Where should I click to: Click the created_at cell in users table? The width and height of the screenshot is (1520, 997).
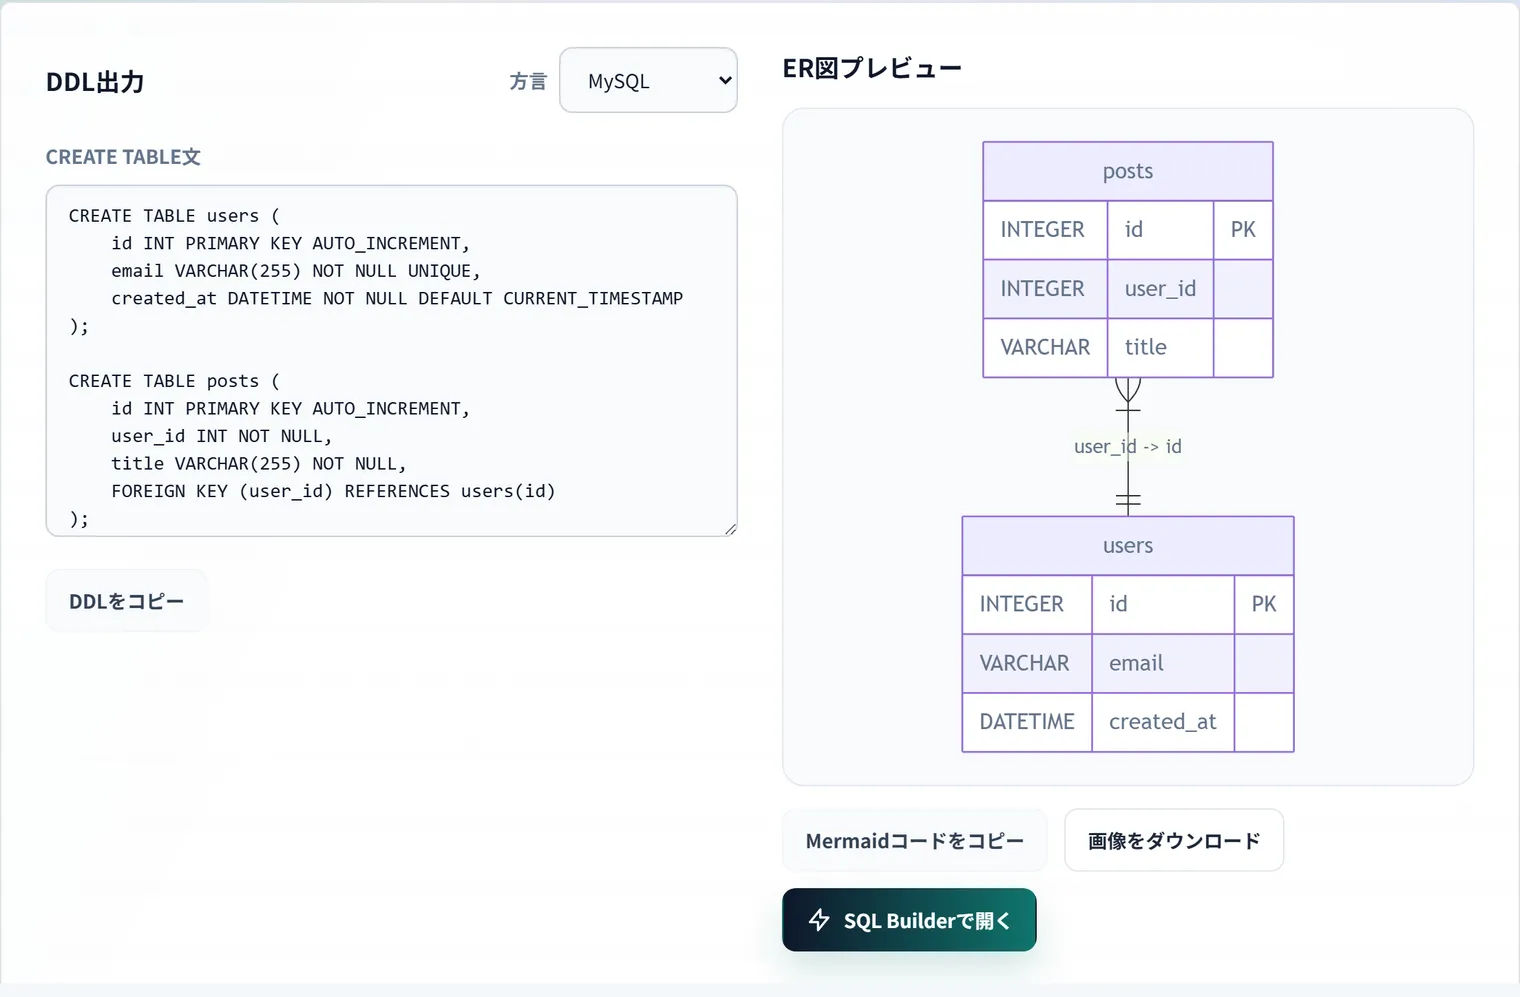click(x=1163, y=722)
